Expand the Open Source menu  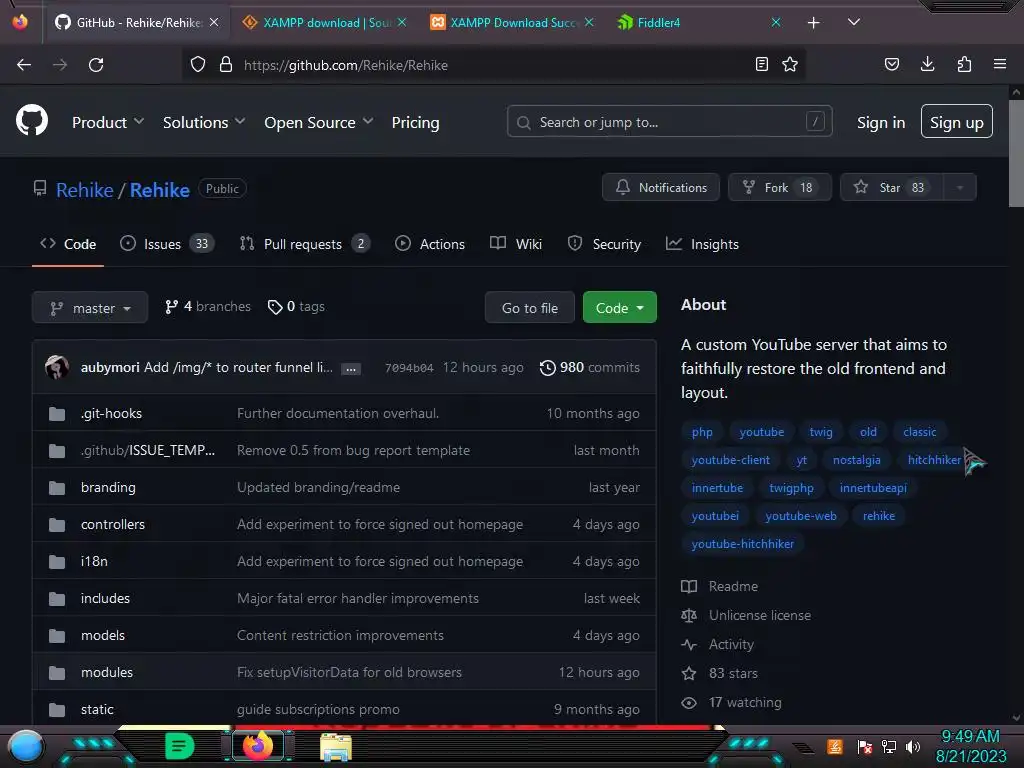319,122
